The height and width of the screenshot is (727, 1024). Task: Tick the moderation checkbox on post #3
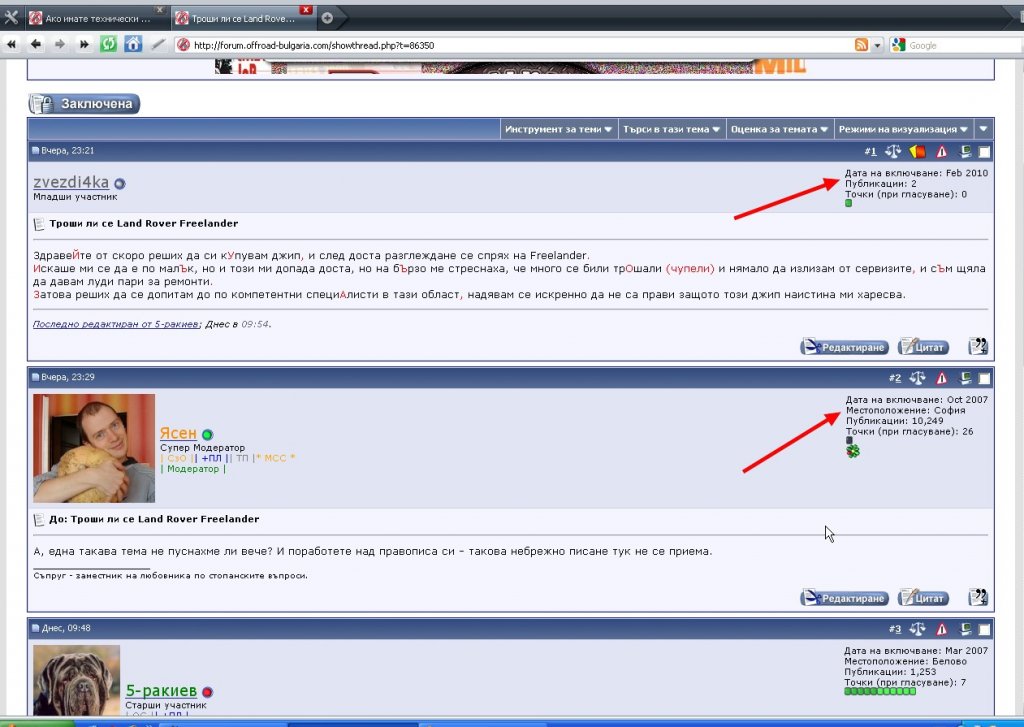click(x=984, y=630)
